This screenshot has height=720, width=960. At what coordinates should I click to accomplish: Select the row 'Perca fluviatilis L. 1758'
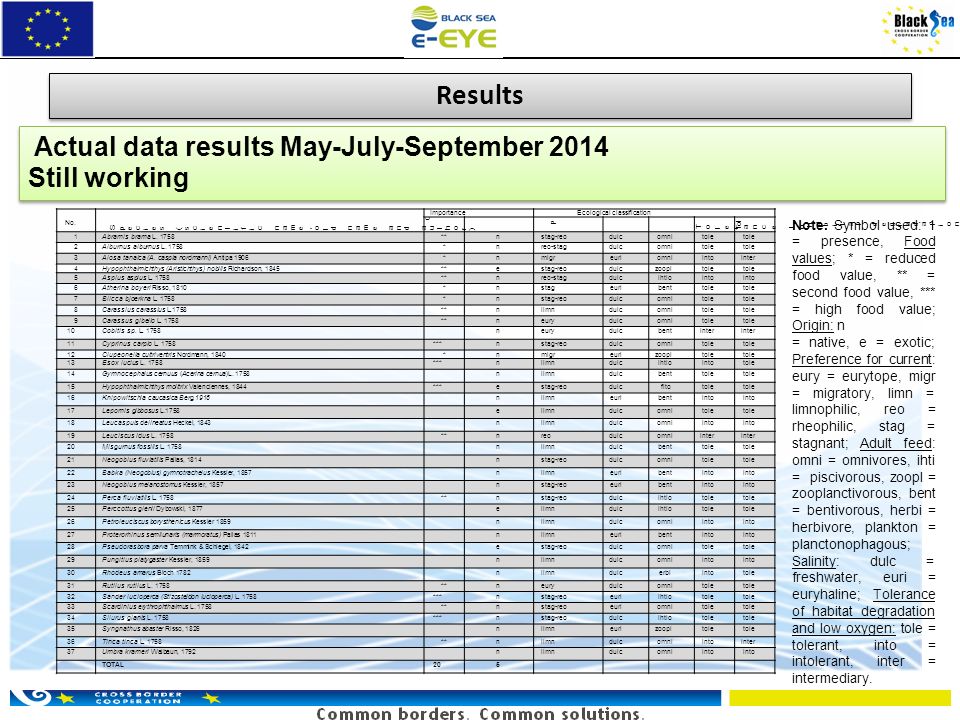pos(416,498)
